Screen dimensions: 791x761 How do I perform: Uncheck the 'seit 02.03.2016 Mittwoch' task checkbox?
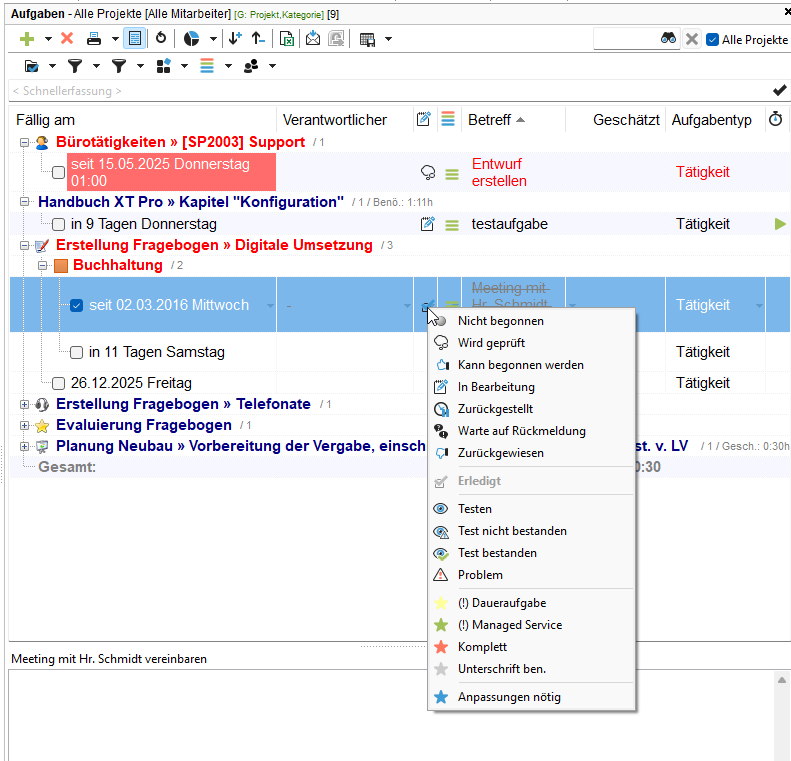pyautogui.click(x=76, y=305)
